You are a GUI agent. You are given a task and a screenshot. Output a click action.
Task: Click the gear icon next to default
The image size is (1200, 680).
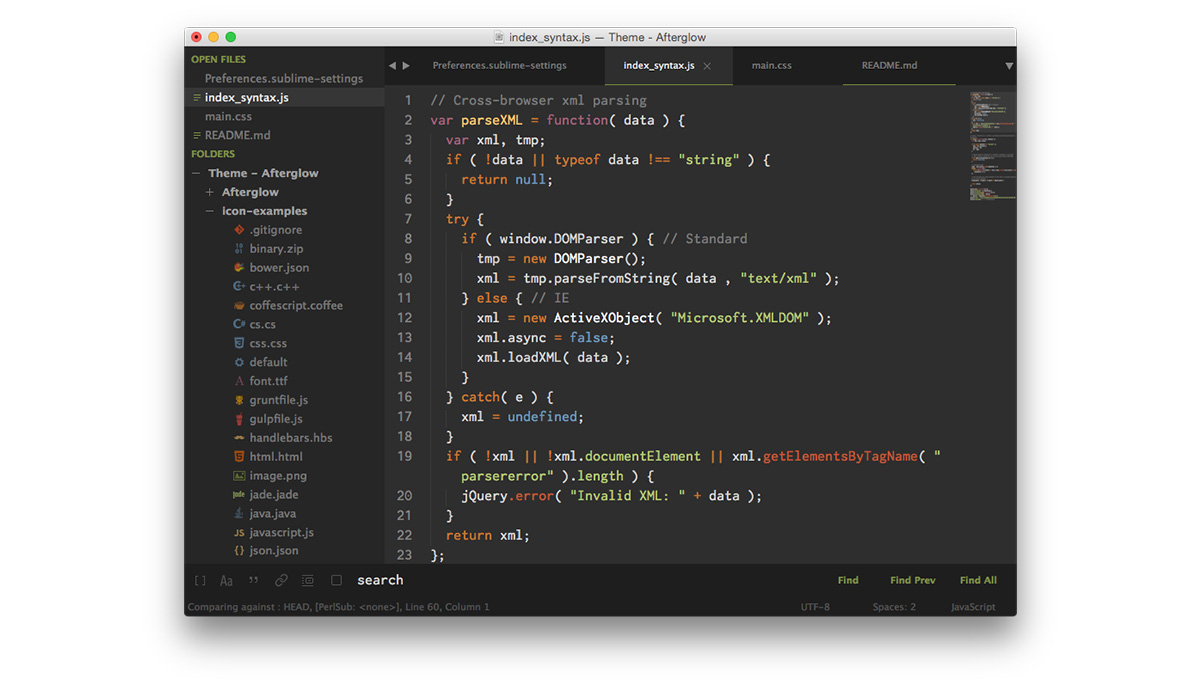tap(239, 362)
